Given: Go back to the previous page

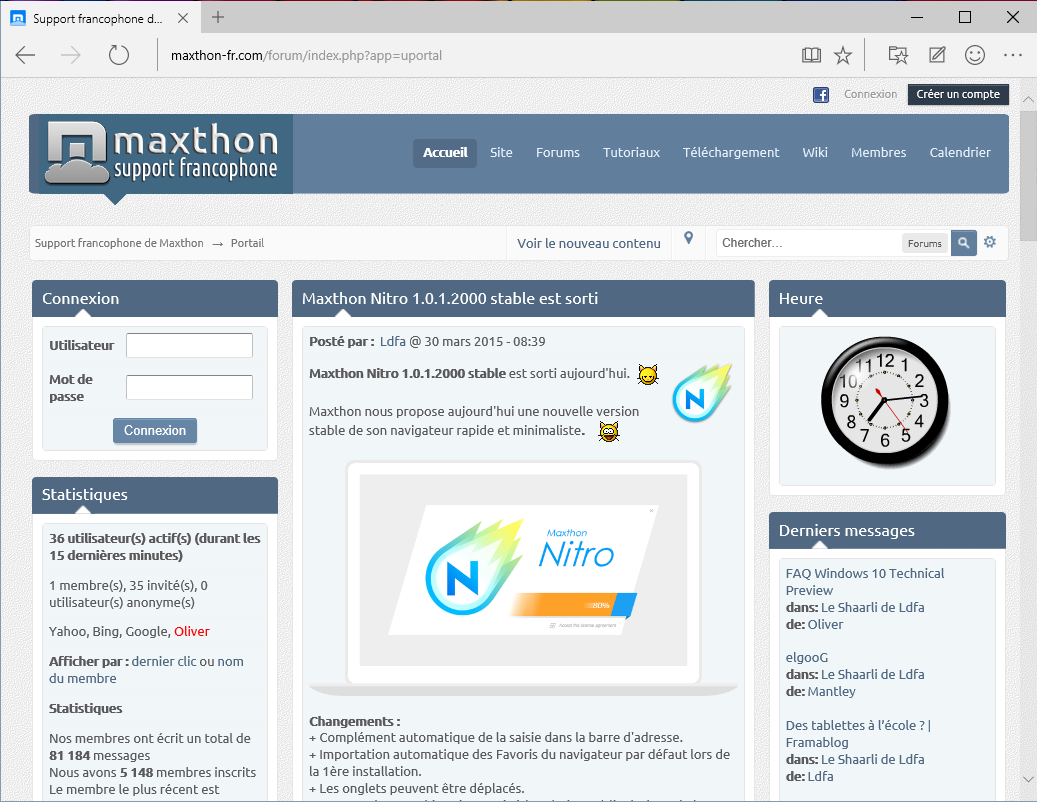Looking at the screenshot, I should tap(25, 55).
